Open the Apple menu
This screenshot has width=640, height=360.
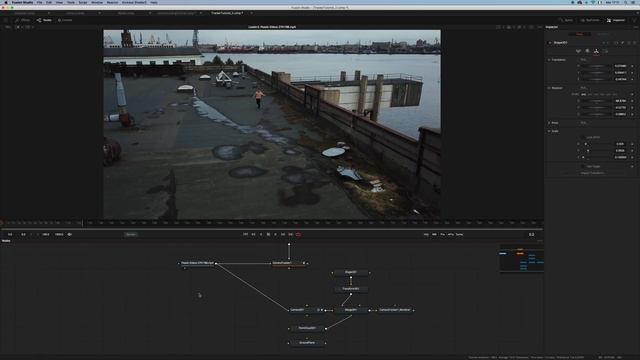coord(6,2)
